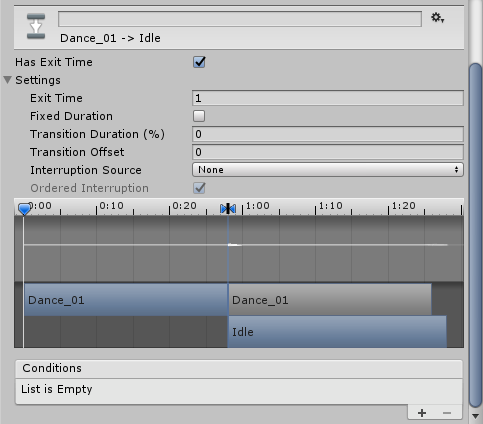Click the scroll down arrow of the inspector

point(476,416)
